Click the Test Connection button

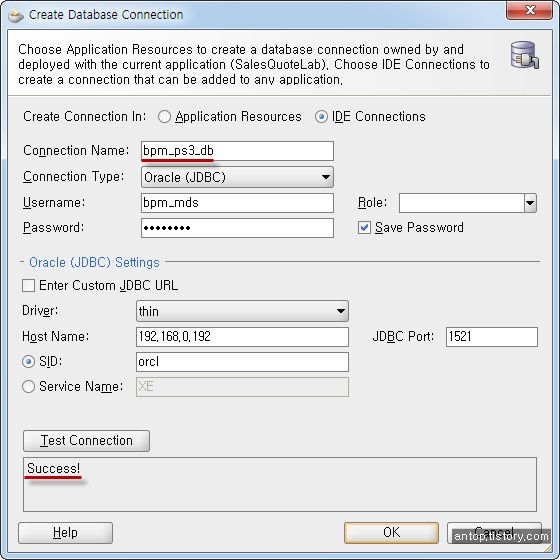click(86, 441)
